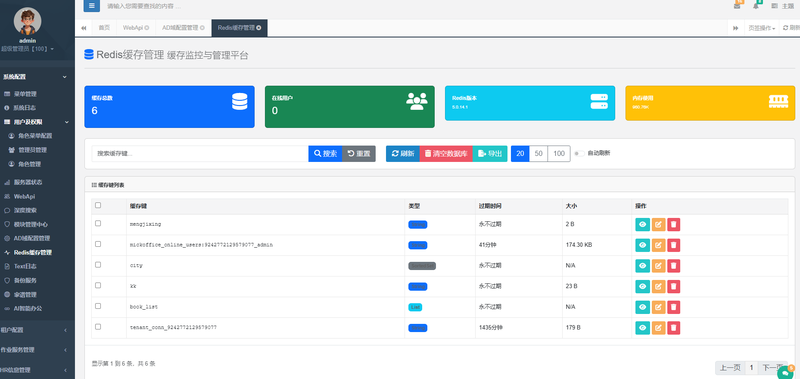This screenshot has height=379, width=800.
Task: Toggle the 自动刷新 auto-refresh switch
Action: pos(580,154)
